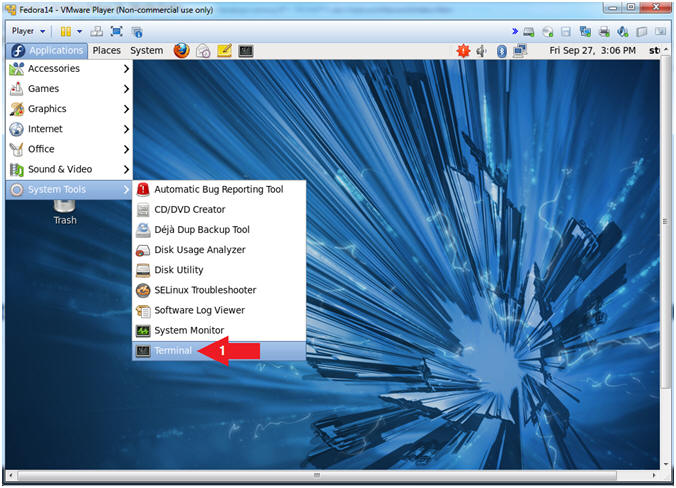Screen dimensions: 676x488
Task: Click the send Ctrl+Alt+Del toolbar icon
Action: click(x=97, y=31)
